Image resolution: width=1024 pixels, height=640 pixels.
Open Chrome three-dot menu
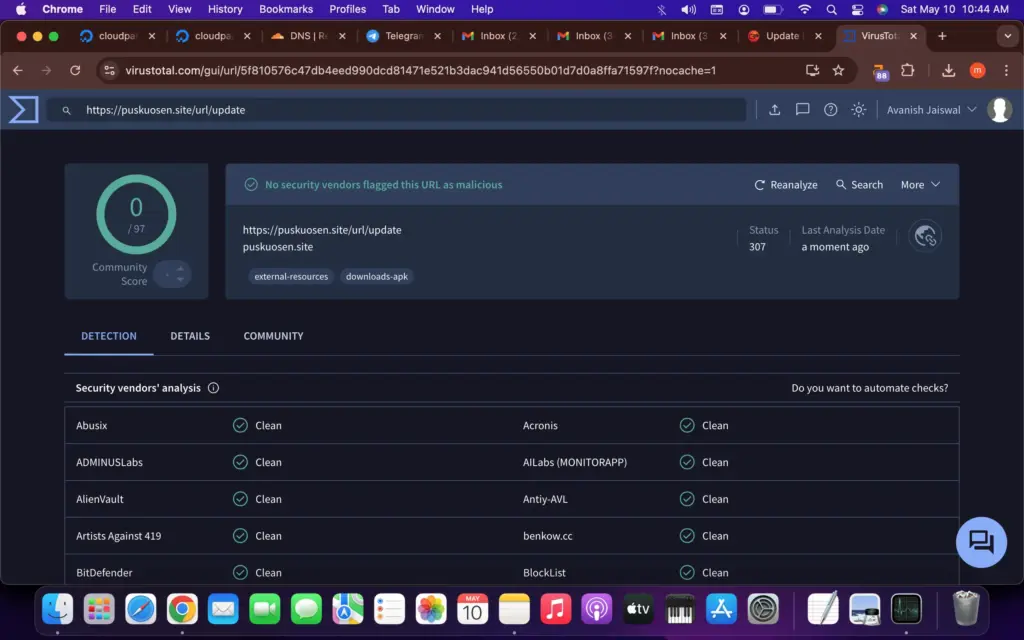tap(1006, 71)
